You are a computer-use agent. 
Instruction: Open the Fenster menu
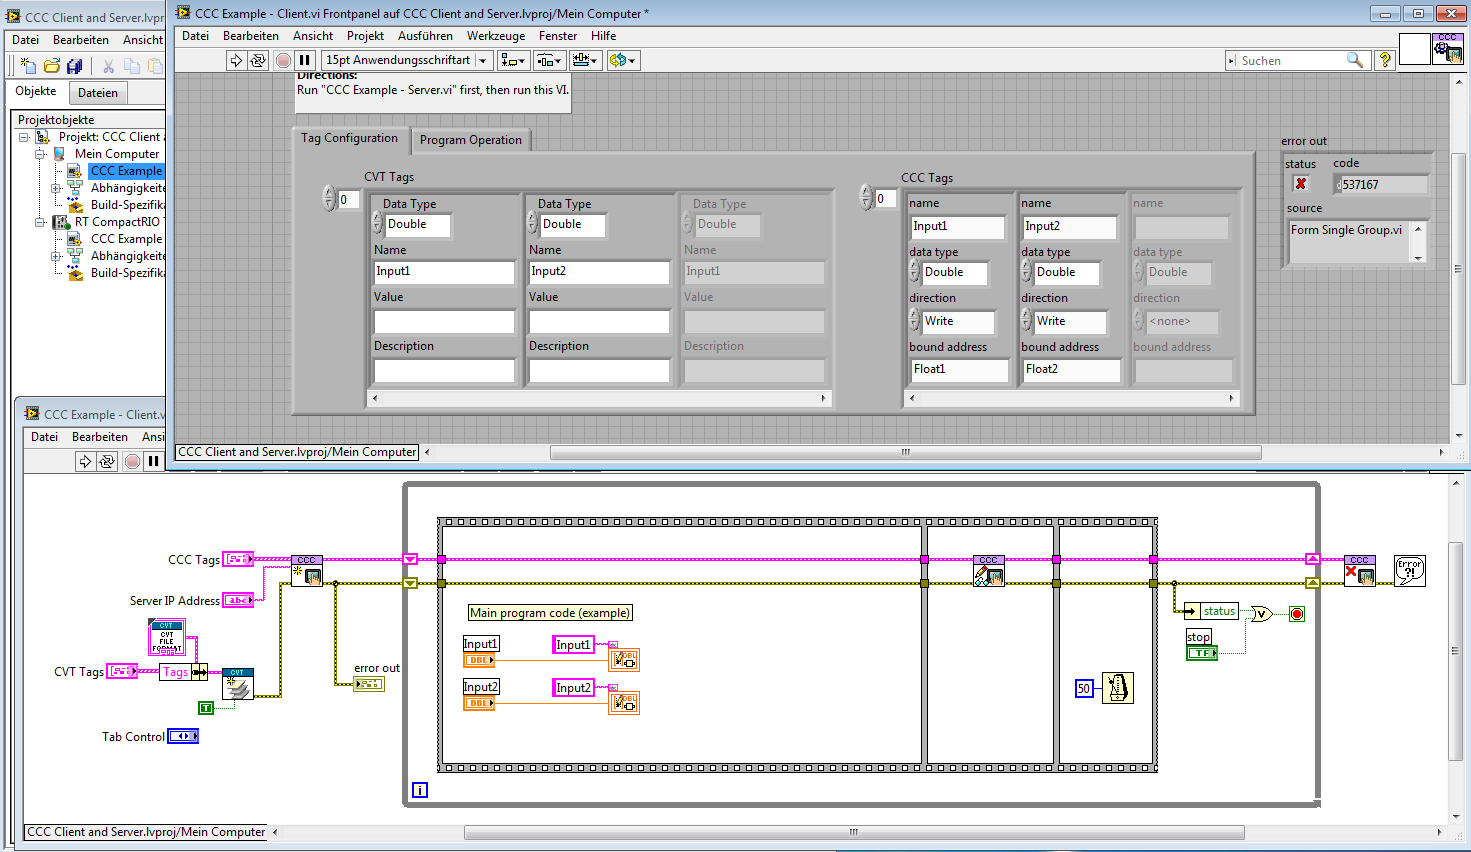pos(558,36)
